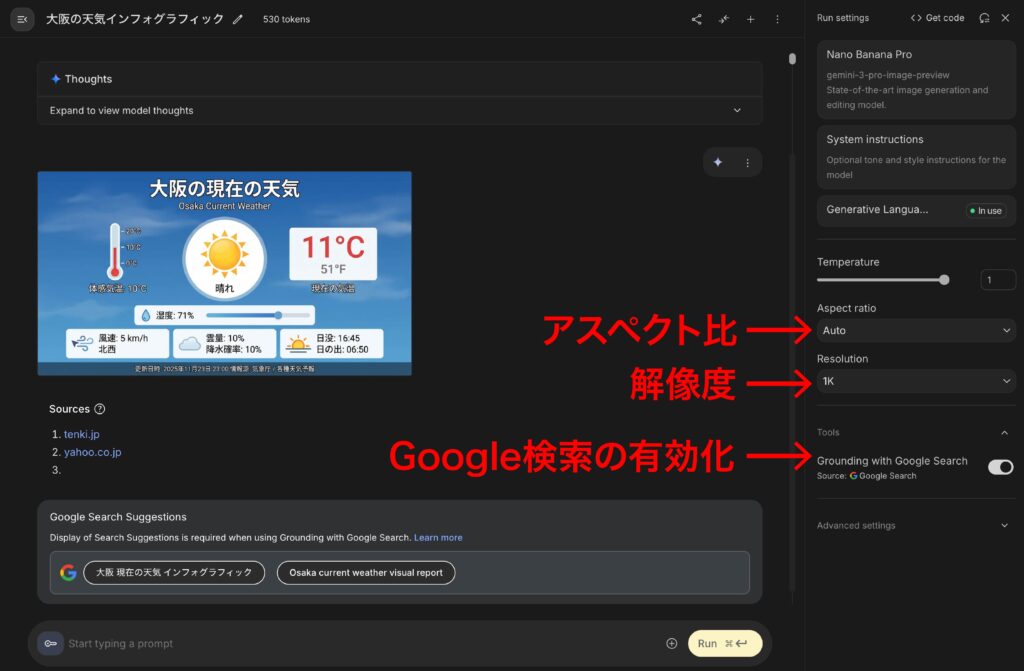Click the API key icon in prompt bar
This screenshot has height=671, width=1024.
point(50,643)
